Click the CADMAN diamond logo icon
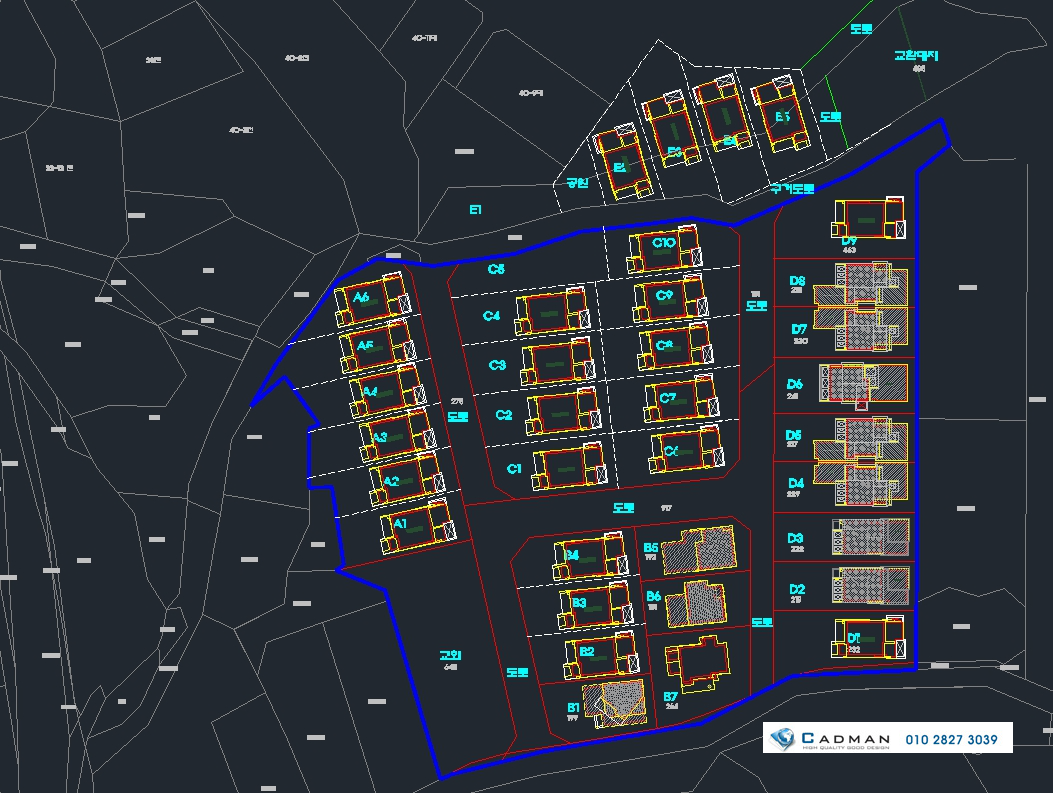The width and height of the screenshot is (1053, 793). (782, 739)
